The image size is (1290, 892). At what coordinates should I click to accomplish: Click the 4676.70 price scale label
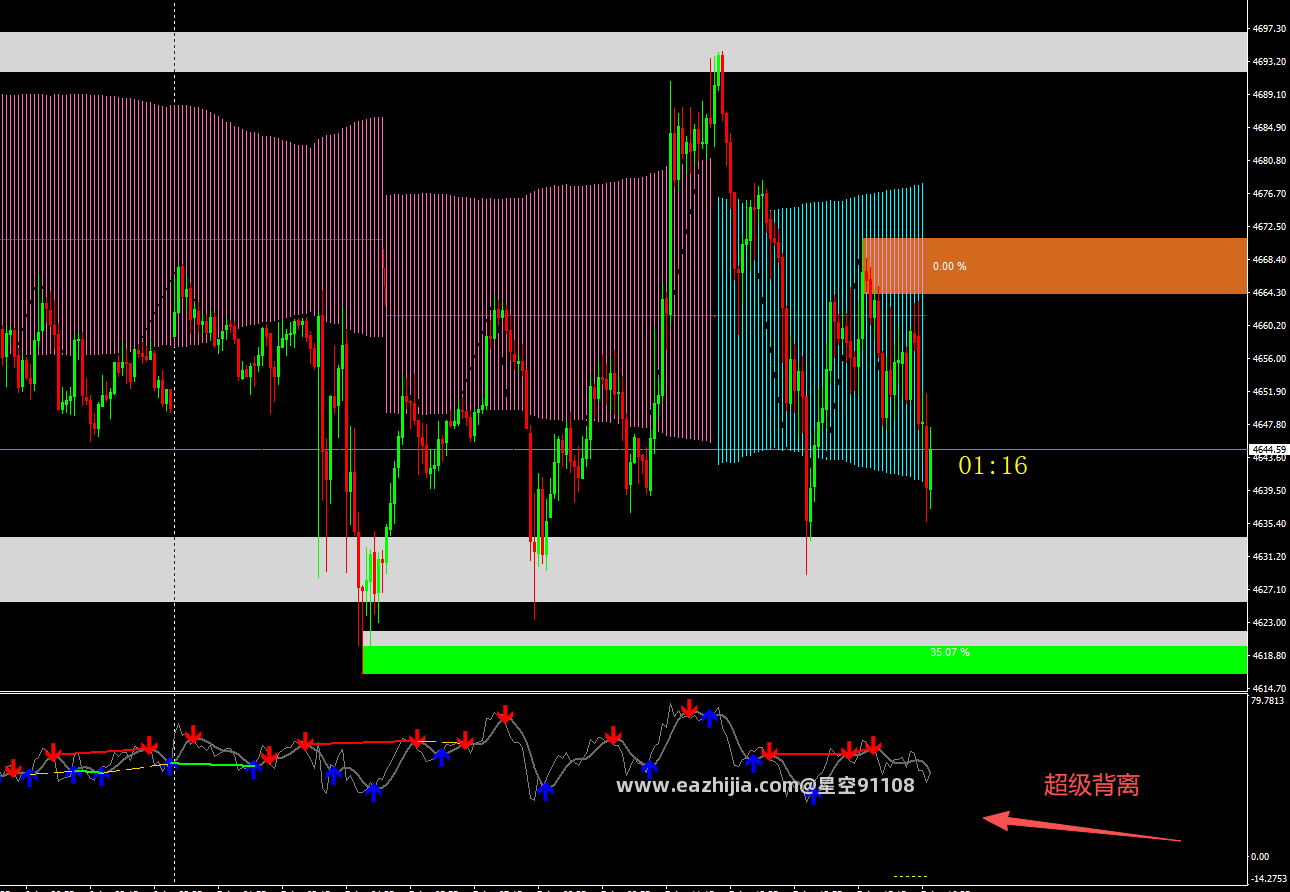coord(1268,194)
